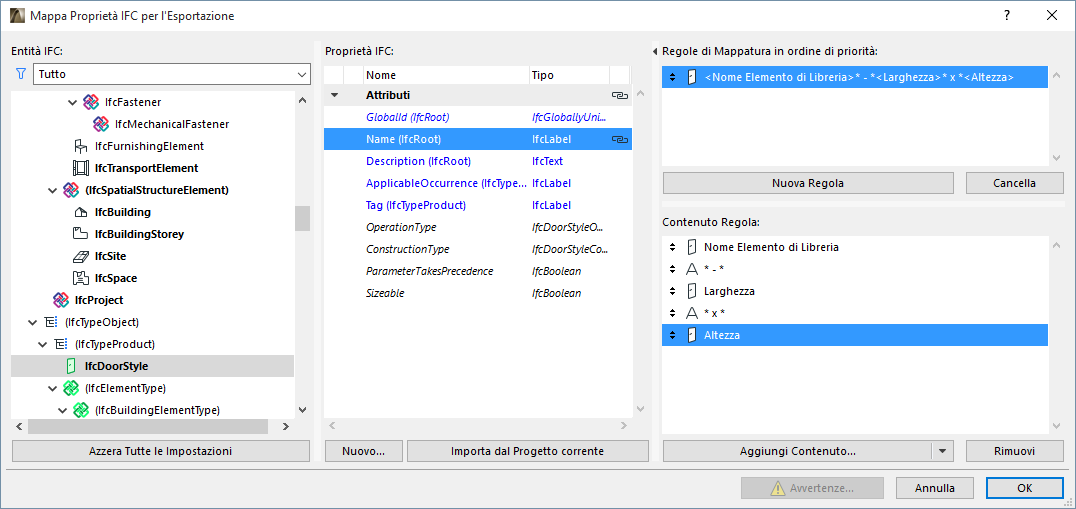Open the Aggiungi Contenuto dropdown arrow
The height and width of the screenshot is (509, 1076).
coord(943,451)
